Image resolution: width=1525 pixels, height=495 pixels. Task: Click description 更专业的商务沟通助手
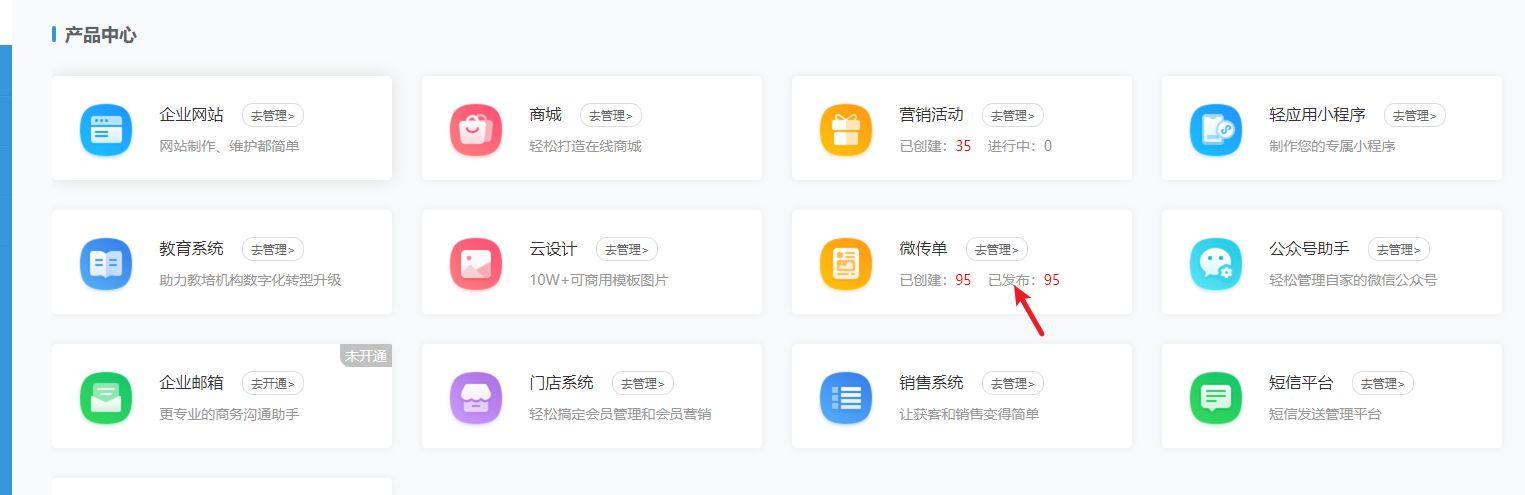230,414
